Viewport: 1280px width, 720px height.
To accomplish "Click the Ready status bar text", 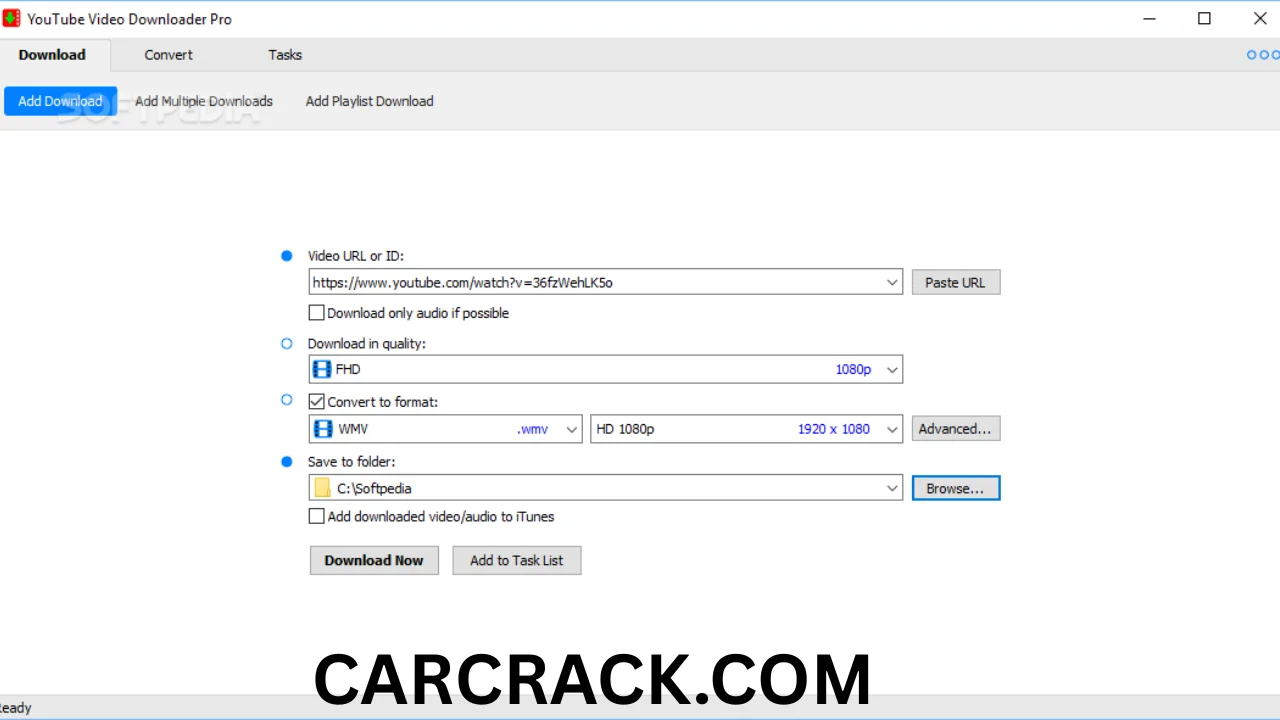I will (15, 708).
